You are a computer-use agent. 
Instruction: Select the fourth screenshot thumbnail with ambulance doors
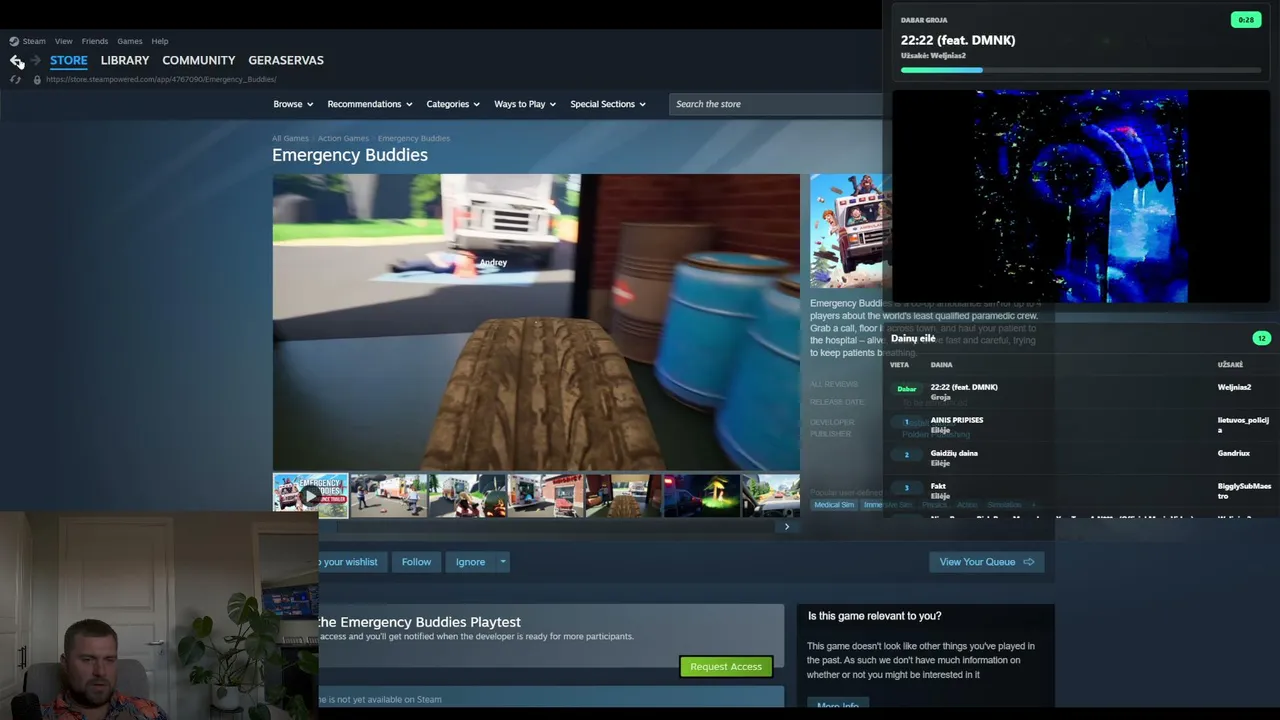545,496
